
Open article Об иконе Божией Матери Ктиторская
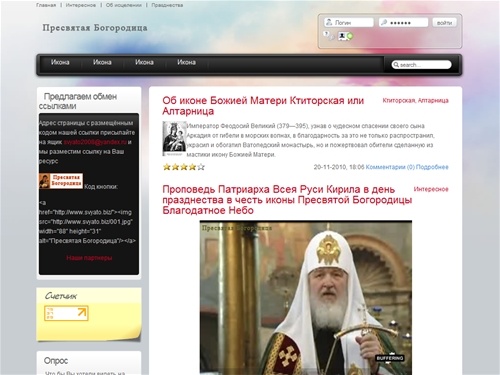263,106
